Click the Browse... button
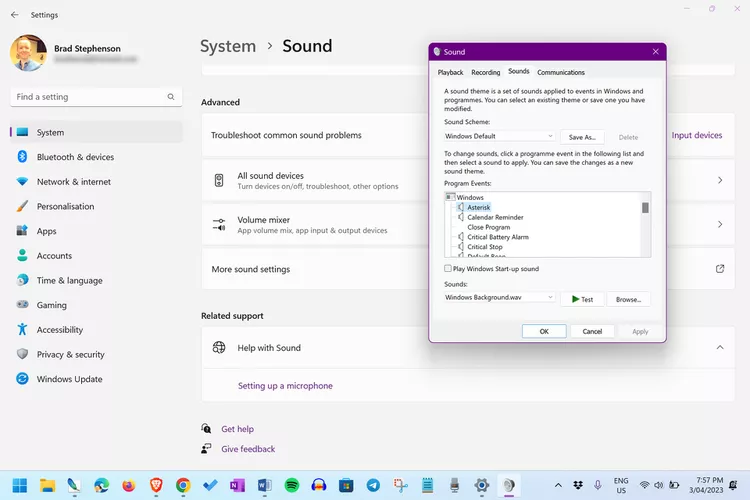Viewport: 750px width, 500px height. click(629, 300)
